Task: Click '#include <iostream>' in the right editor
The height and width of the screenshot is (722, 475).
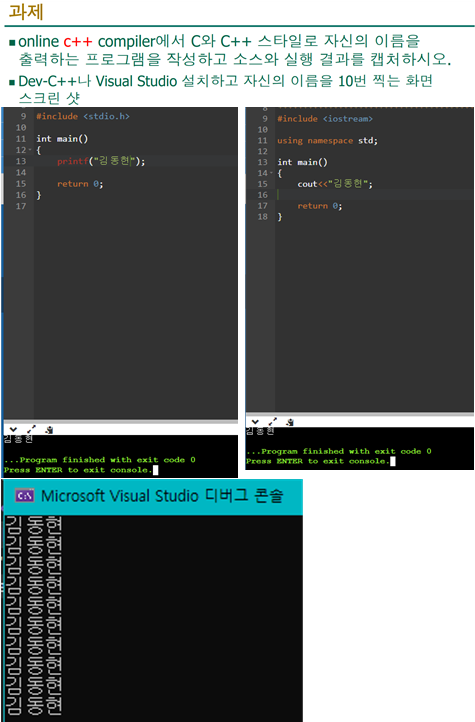Action: pos(325,118)
